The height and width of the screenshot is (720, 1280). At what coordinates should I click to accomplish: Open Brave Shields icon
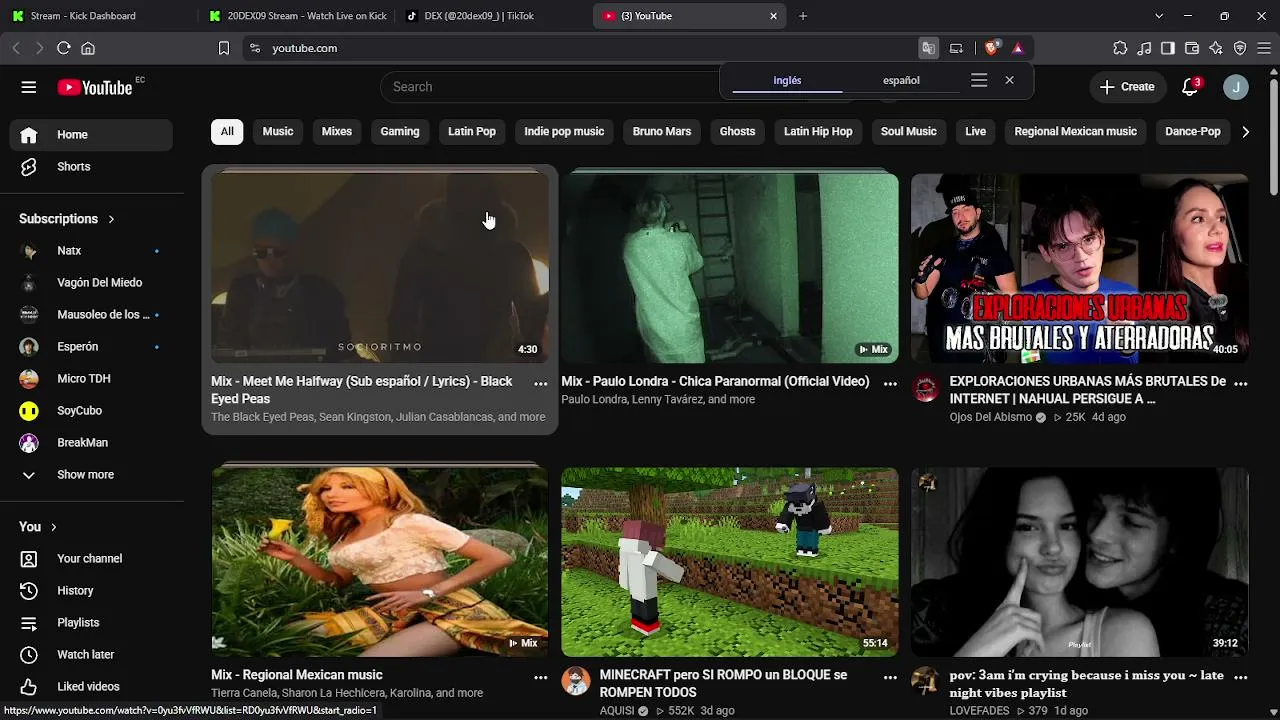[x=992, y=48]
